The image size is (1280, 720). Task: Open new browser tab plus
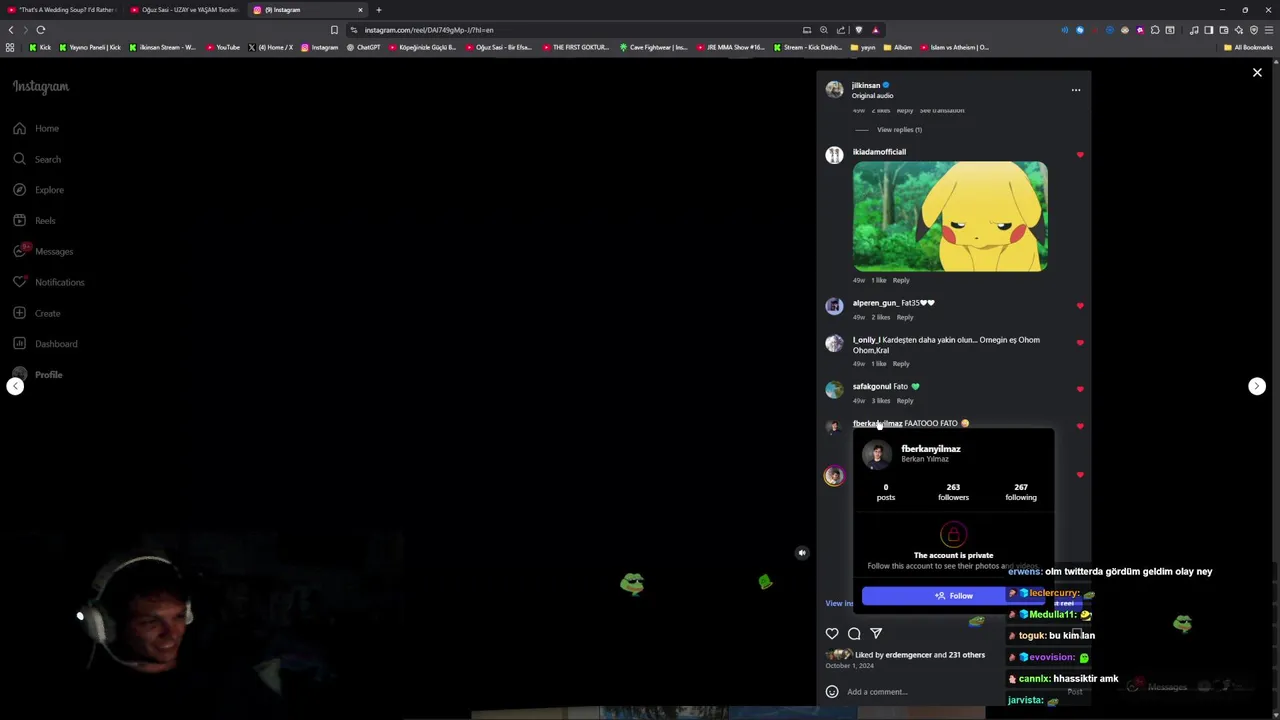379,10
